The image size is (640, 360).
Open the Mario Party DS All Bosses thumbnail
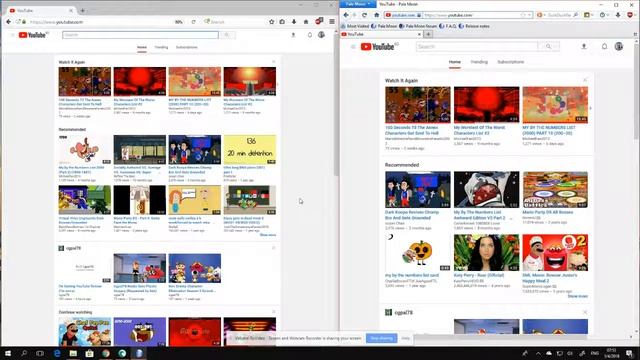pos(555,189)
